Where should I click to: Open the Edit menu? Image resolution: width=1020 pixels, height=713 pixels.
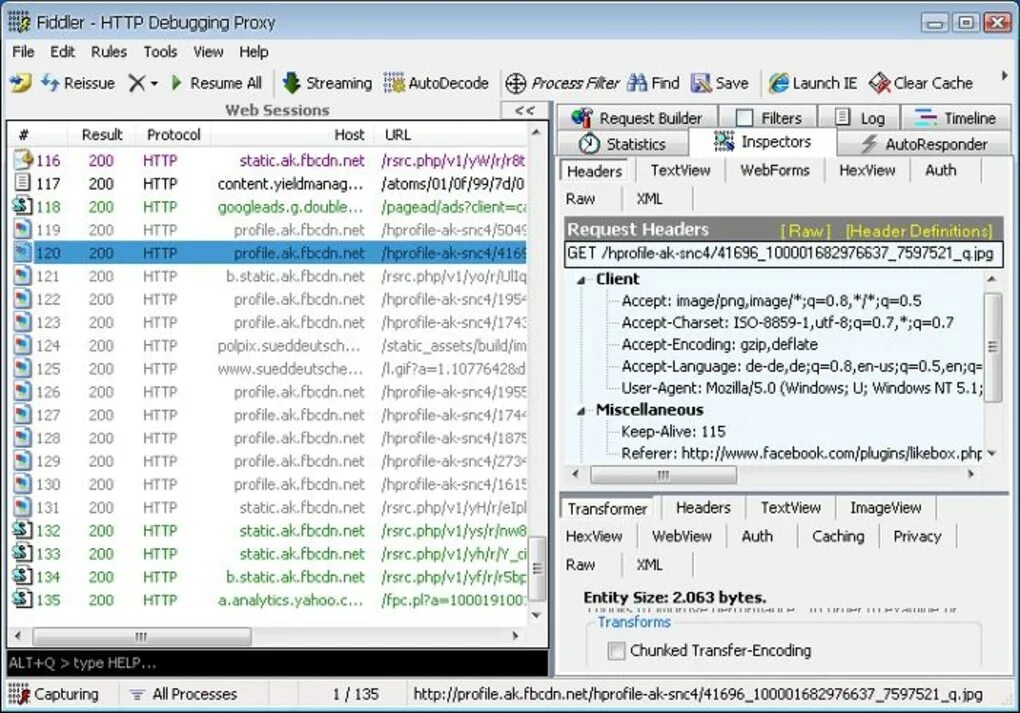62,52
